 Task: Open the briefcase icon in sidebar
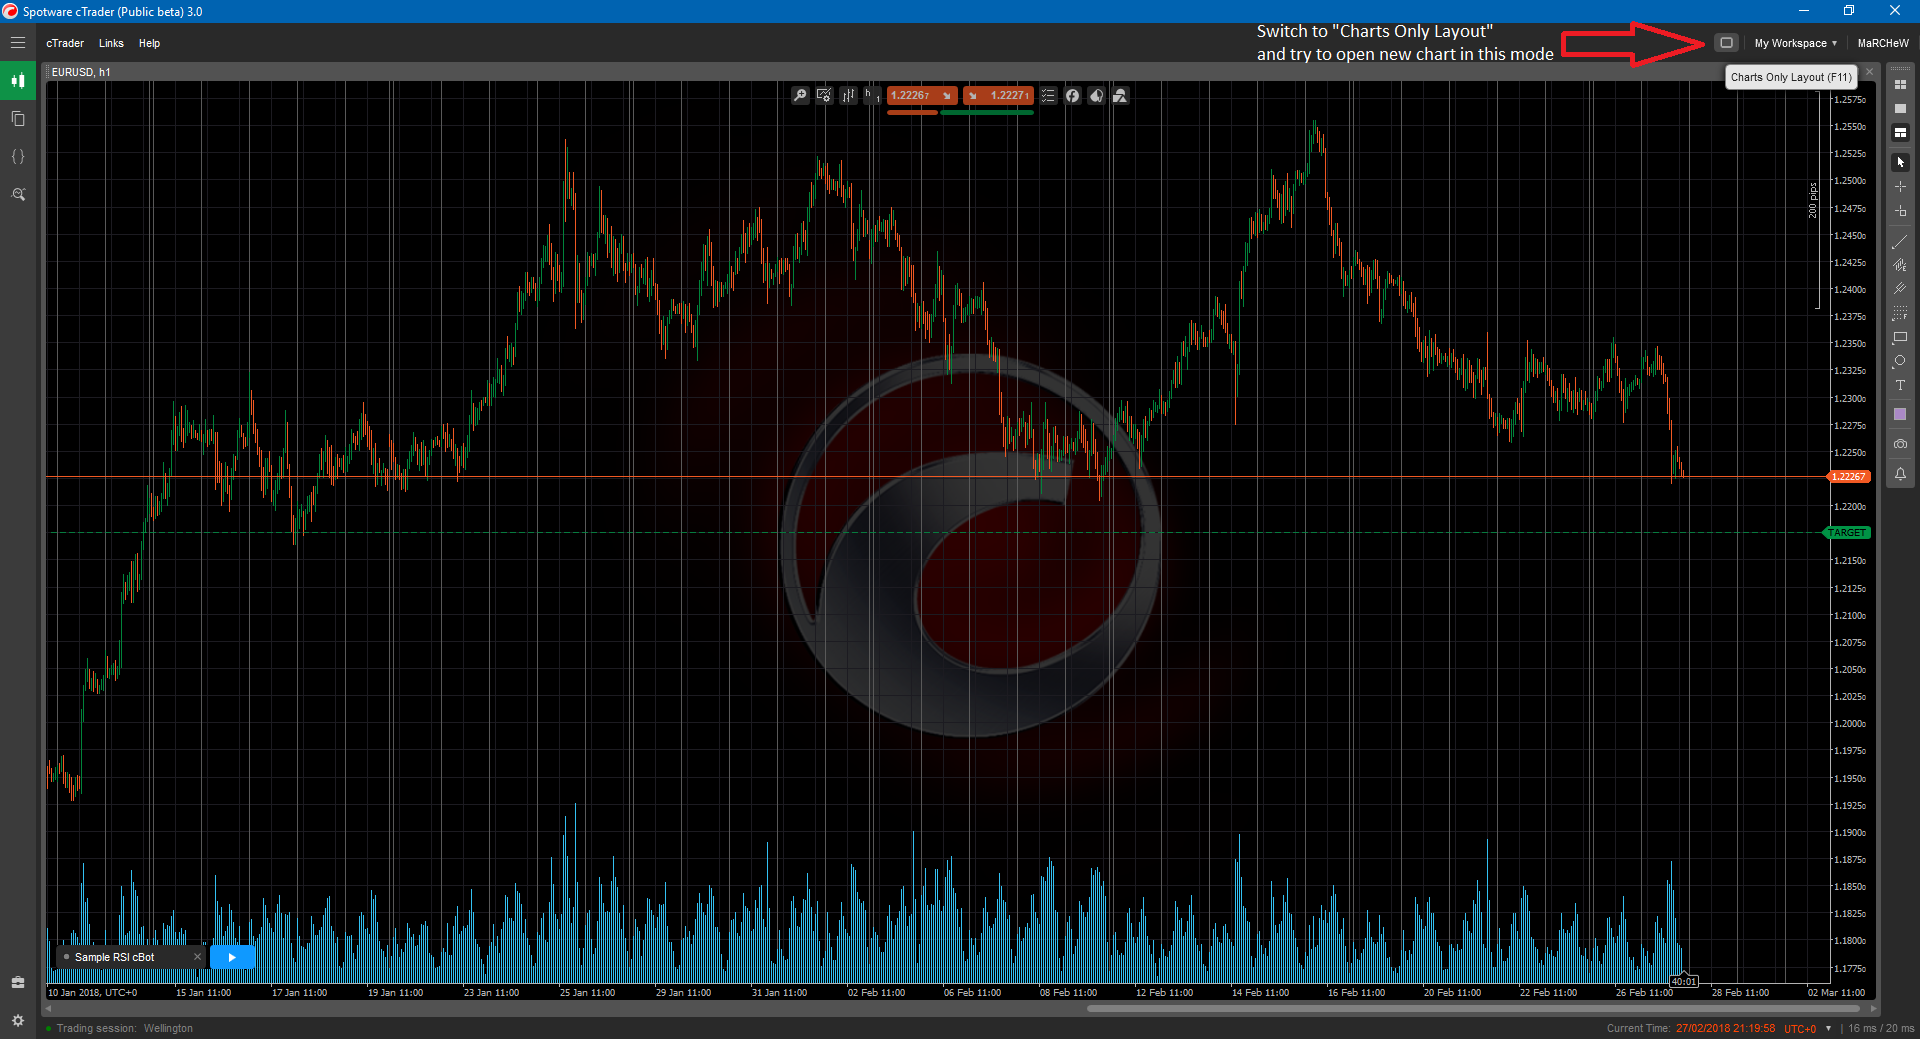pos(18,982)
